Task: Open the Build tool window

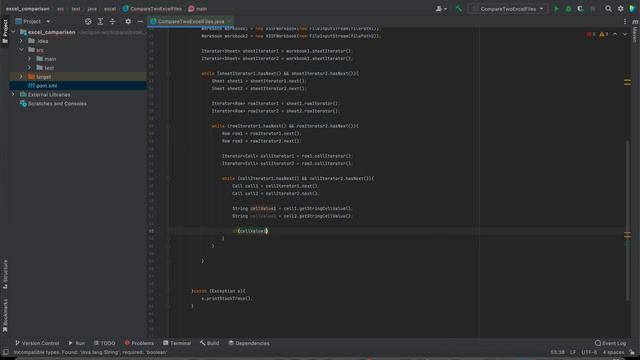Action: click(209, 343)
